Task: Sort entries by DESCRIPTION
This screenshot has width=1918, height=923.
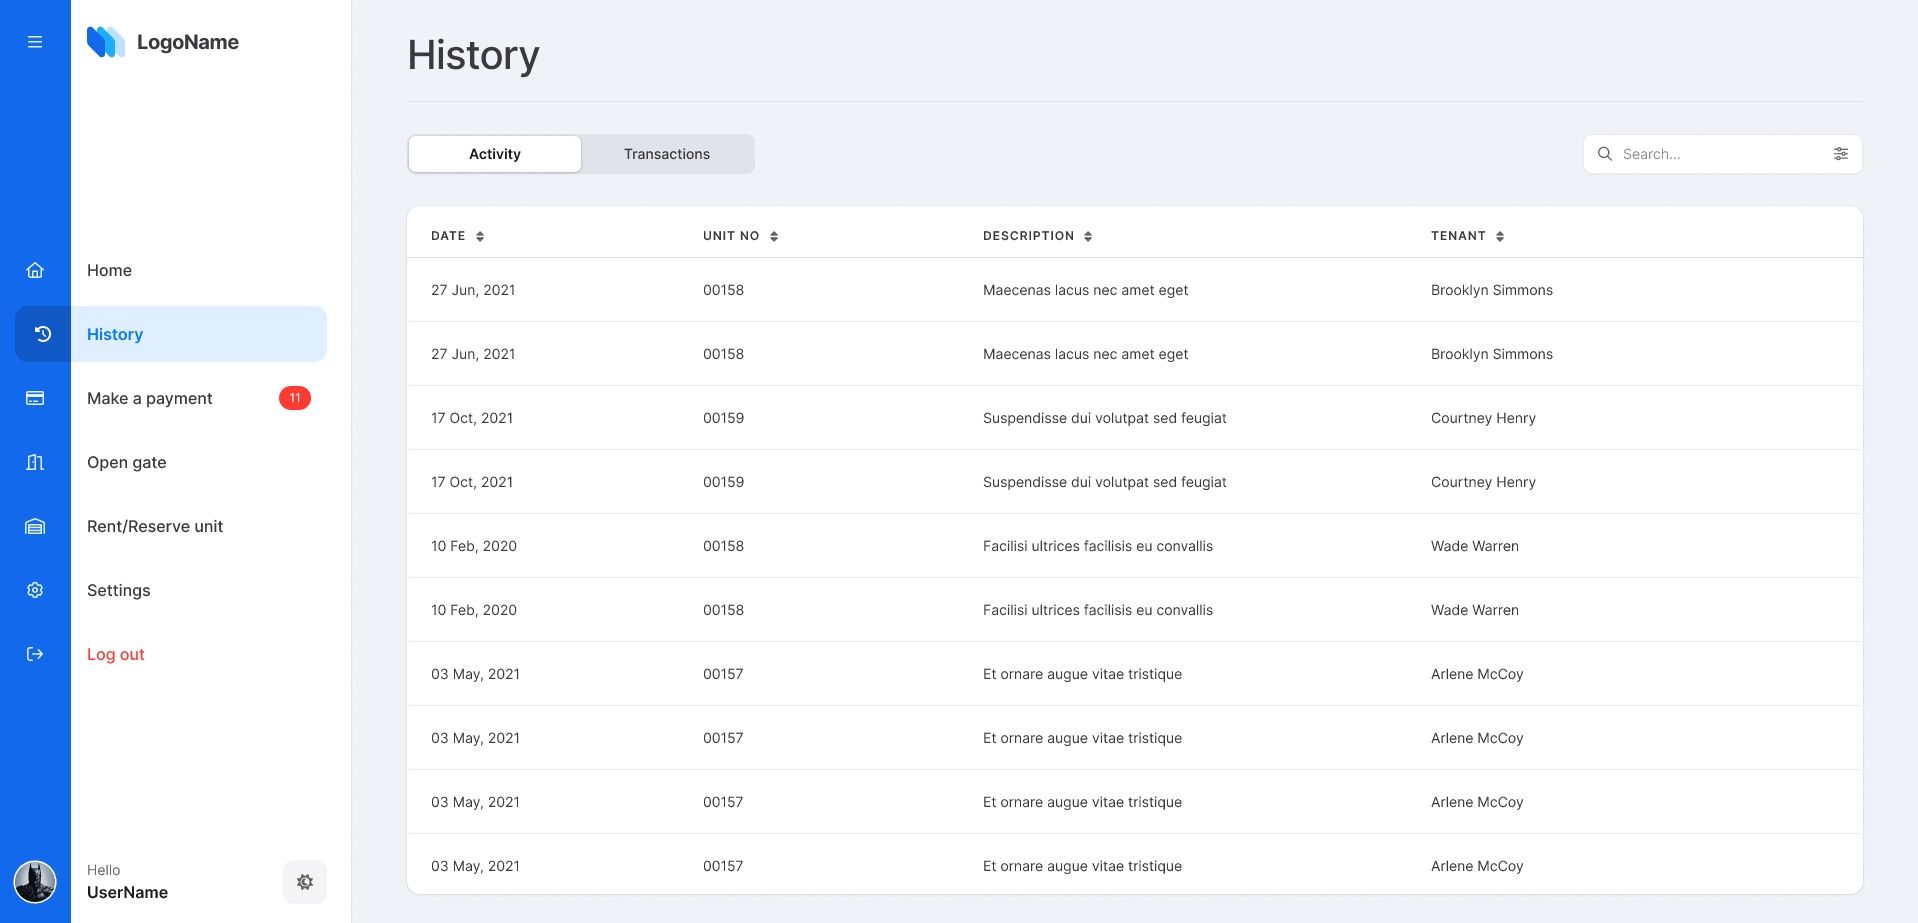Action: pos(1089,236)
